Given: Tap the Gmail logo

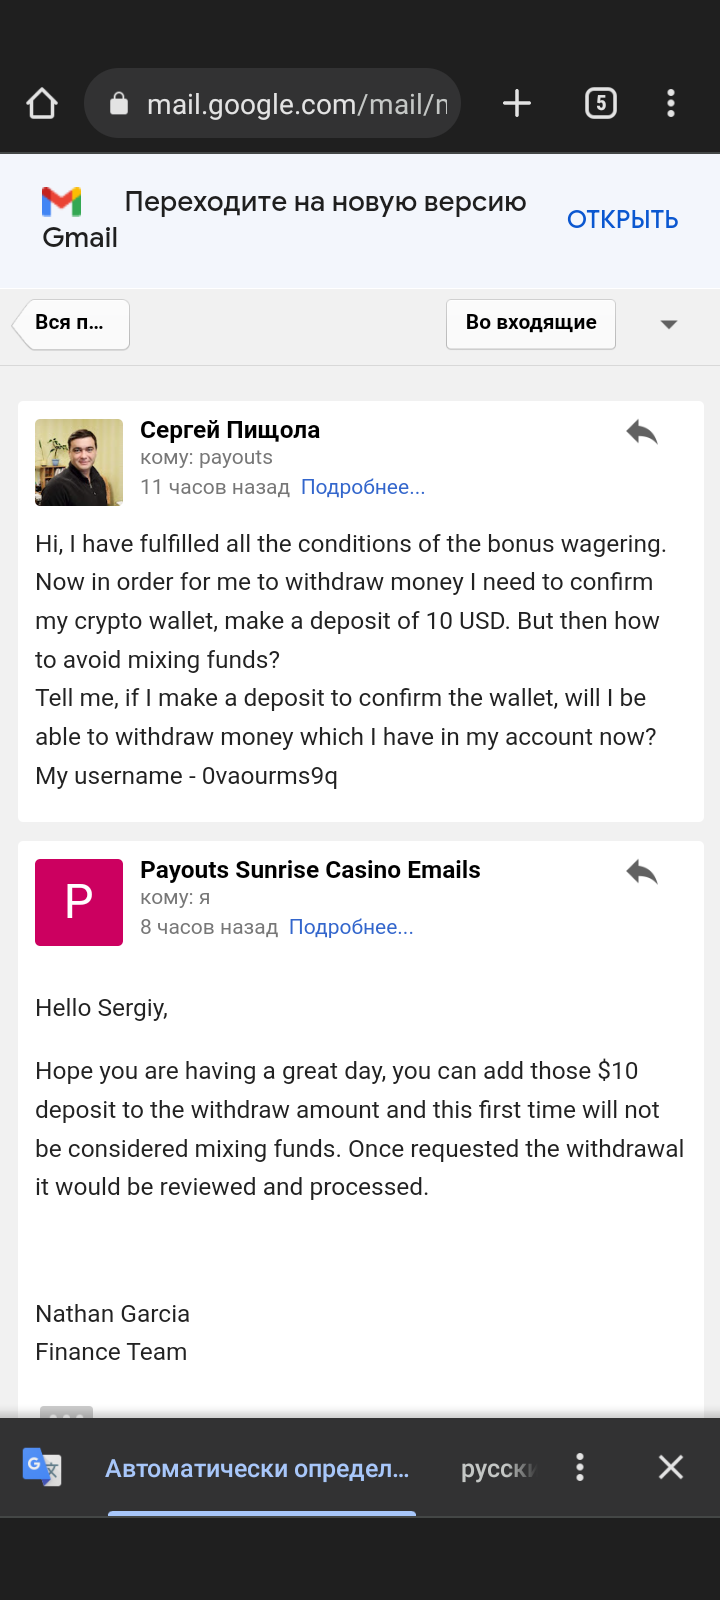Looking at the screenshot, I should click(62, 202).
